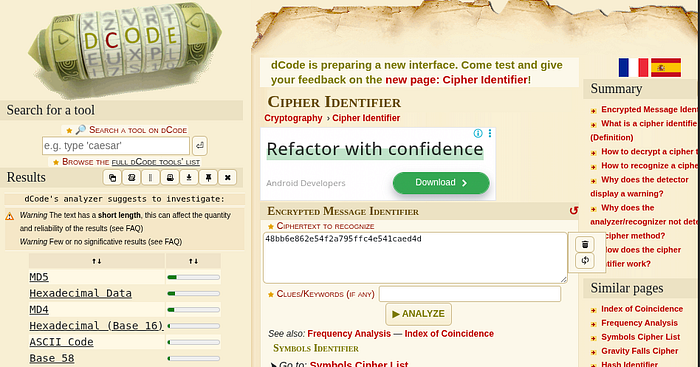Pin the results panel

[208, 178]
